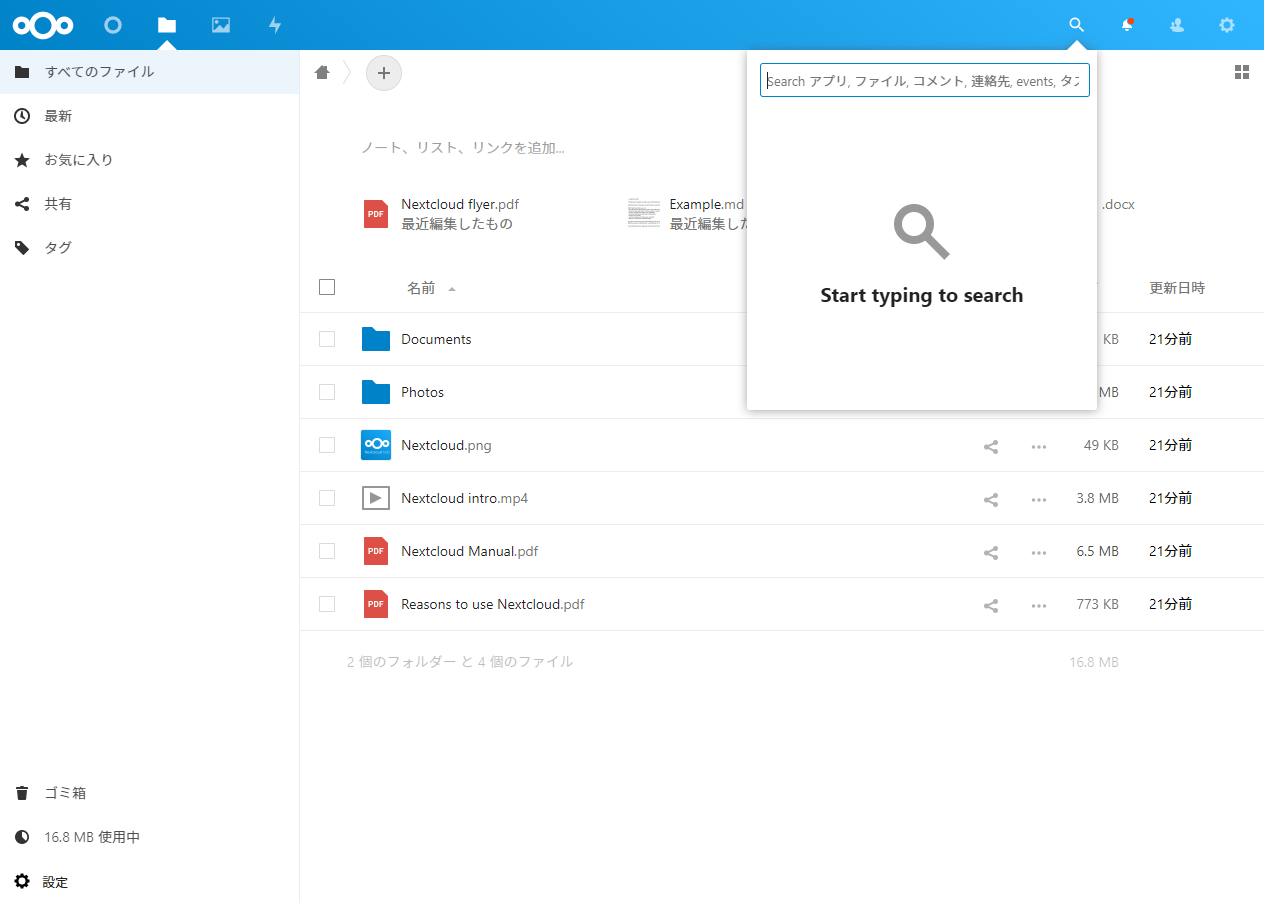Image resolution: width=1264 pixels, height=903 pixels.
Task: Open タグ tags view
Action: coord(149,248)
